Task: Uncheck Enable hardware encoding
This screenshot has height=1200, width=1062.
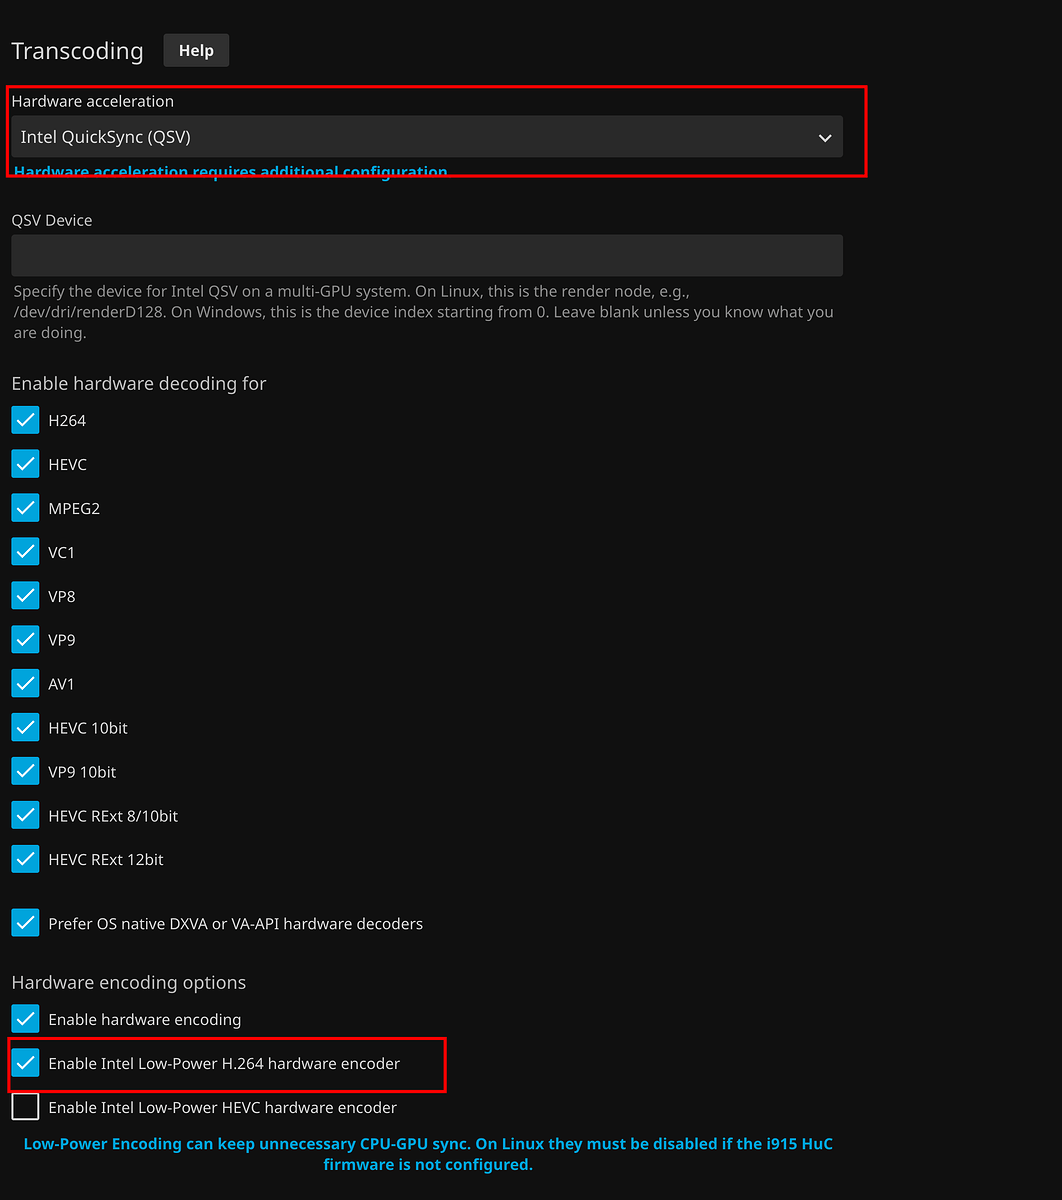Action: point(26,1019)
